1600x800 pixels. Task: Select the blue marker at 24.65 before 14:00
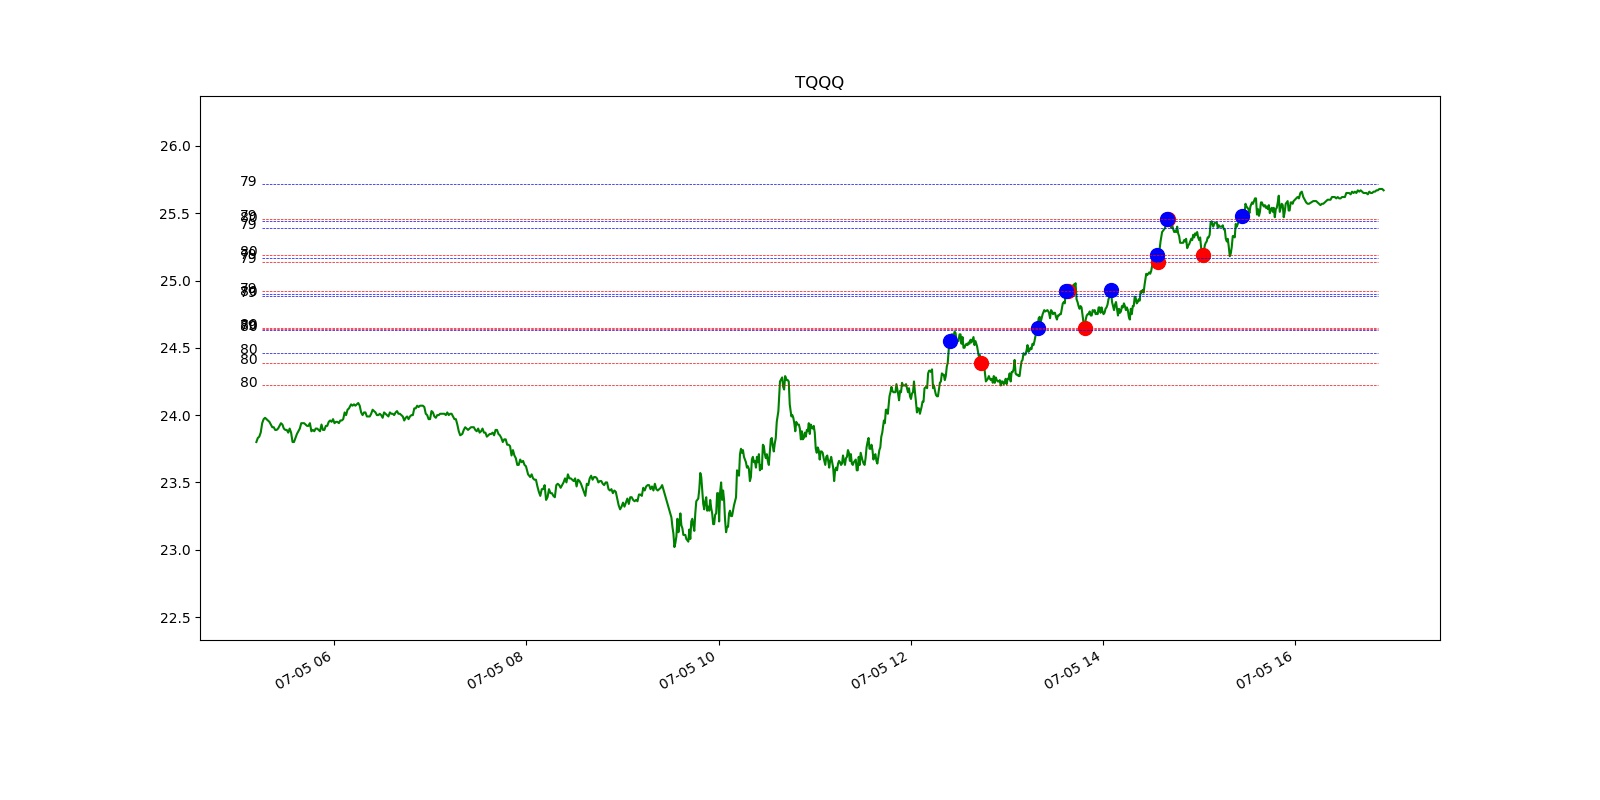[1038, 328]
